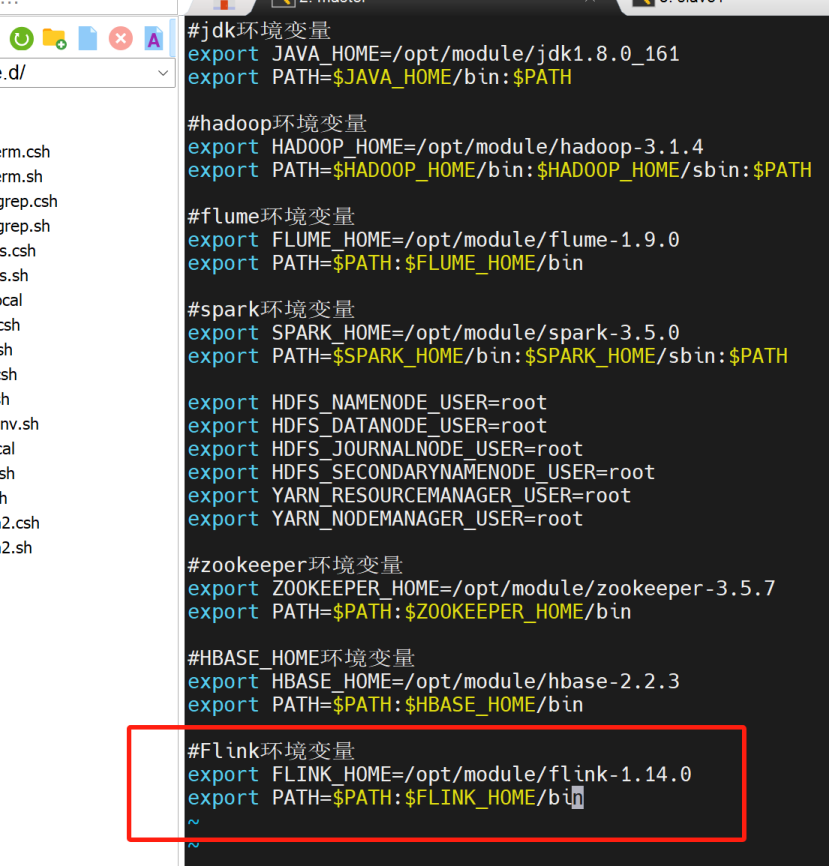This screenshot has width=829, height=867.
Task: Click the new folder icon
Action: tap(54, 39)
